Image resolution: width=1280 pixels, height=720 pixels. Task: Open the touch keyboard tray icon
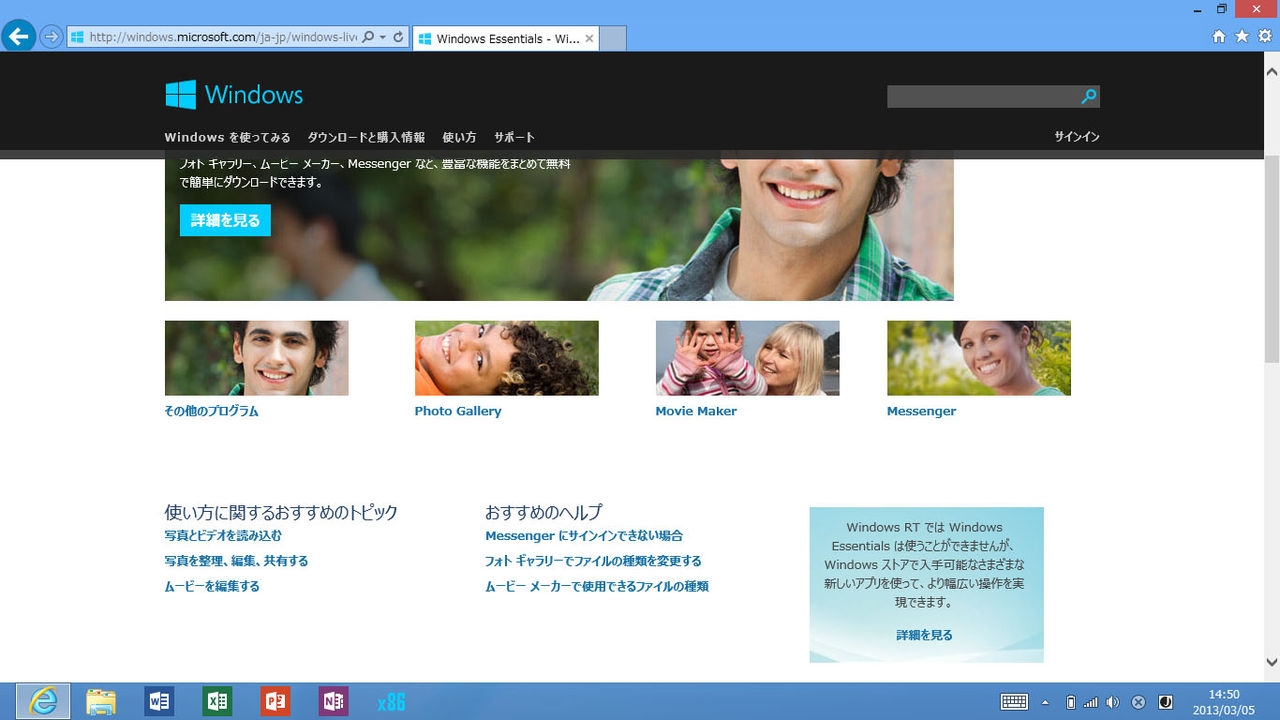[x=1014, y=702]
